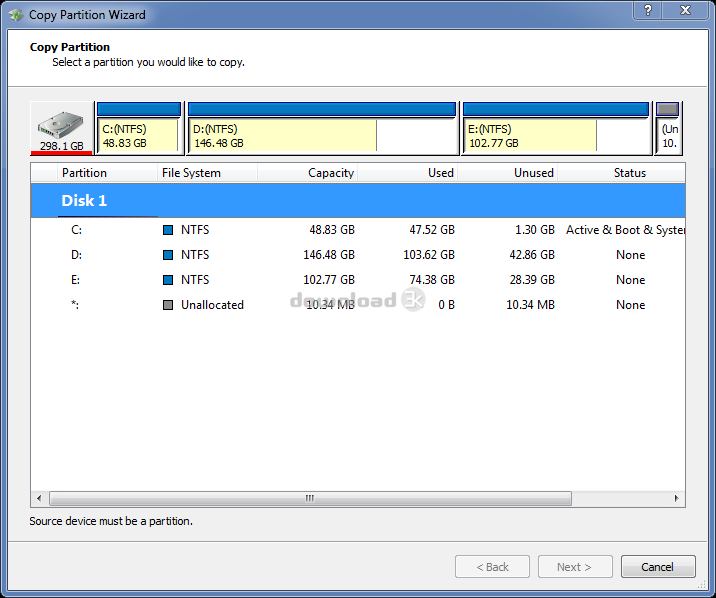
Task: Click the blue NTFS square in D: row
Action: click(x=168, y=255)
